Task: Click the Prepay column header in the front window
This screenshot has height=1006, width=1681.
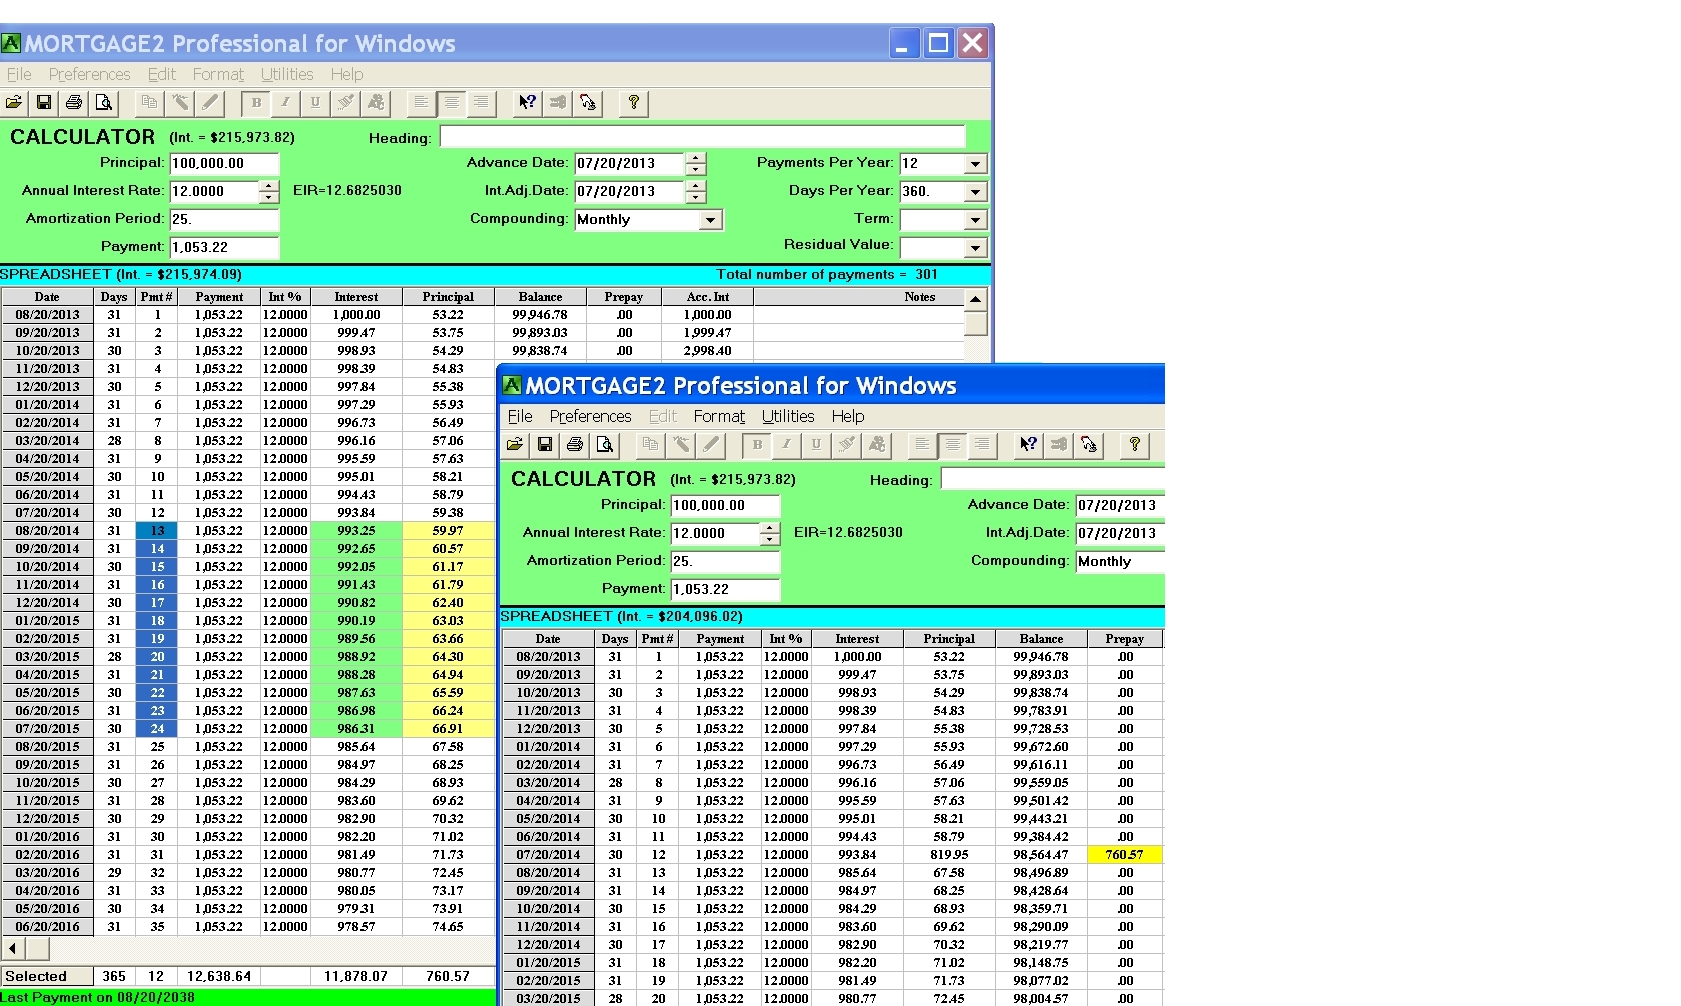Action: tap(1124, 639)
